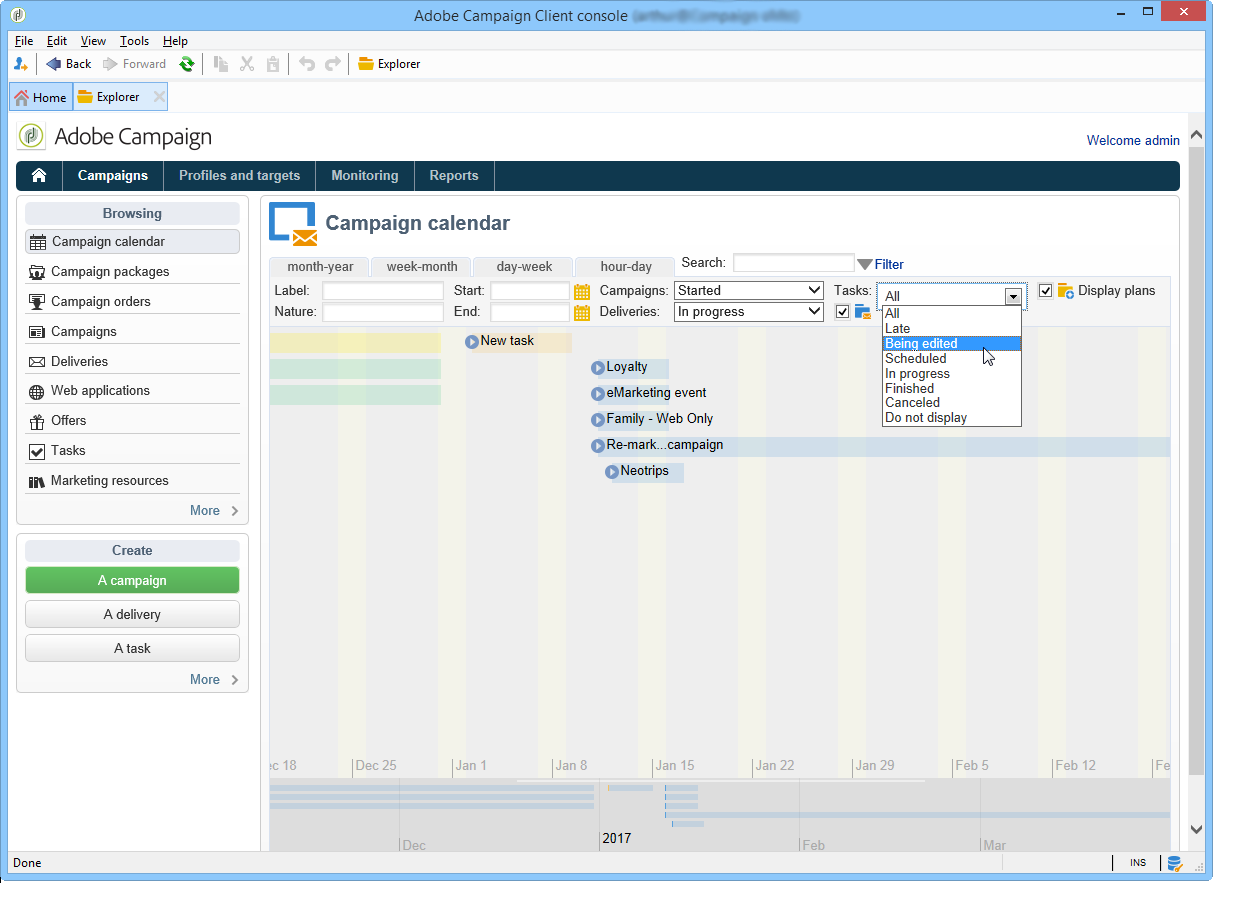Screen dimensions: 1238x913
Task: Switch to the Home tab
Action: pos(41,97)
